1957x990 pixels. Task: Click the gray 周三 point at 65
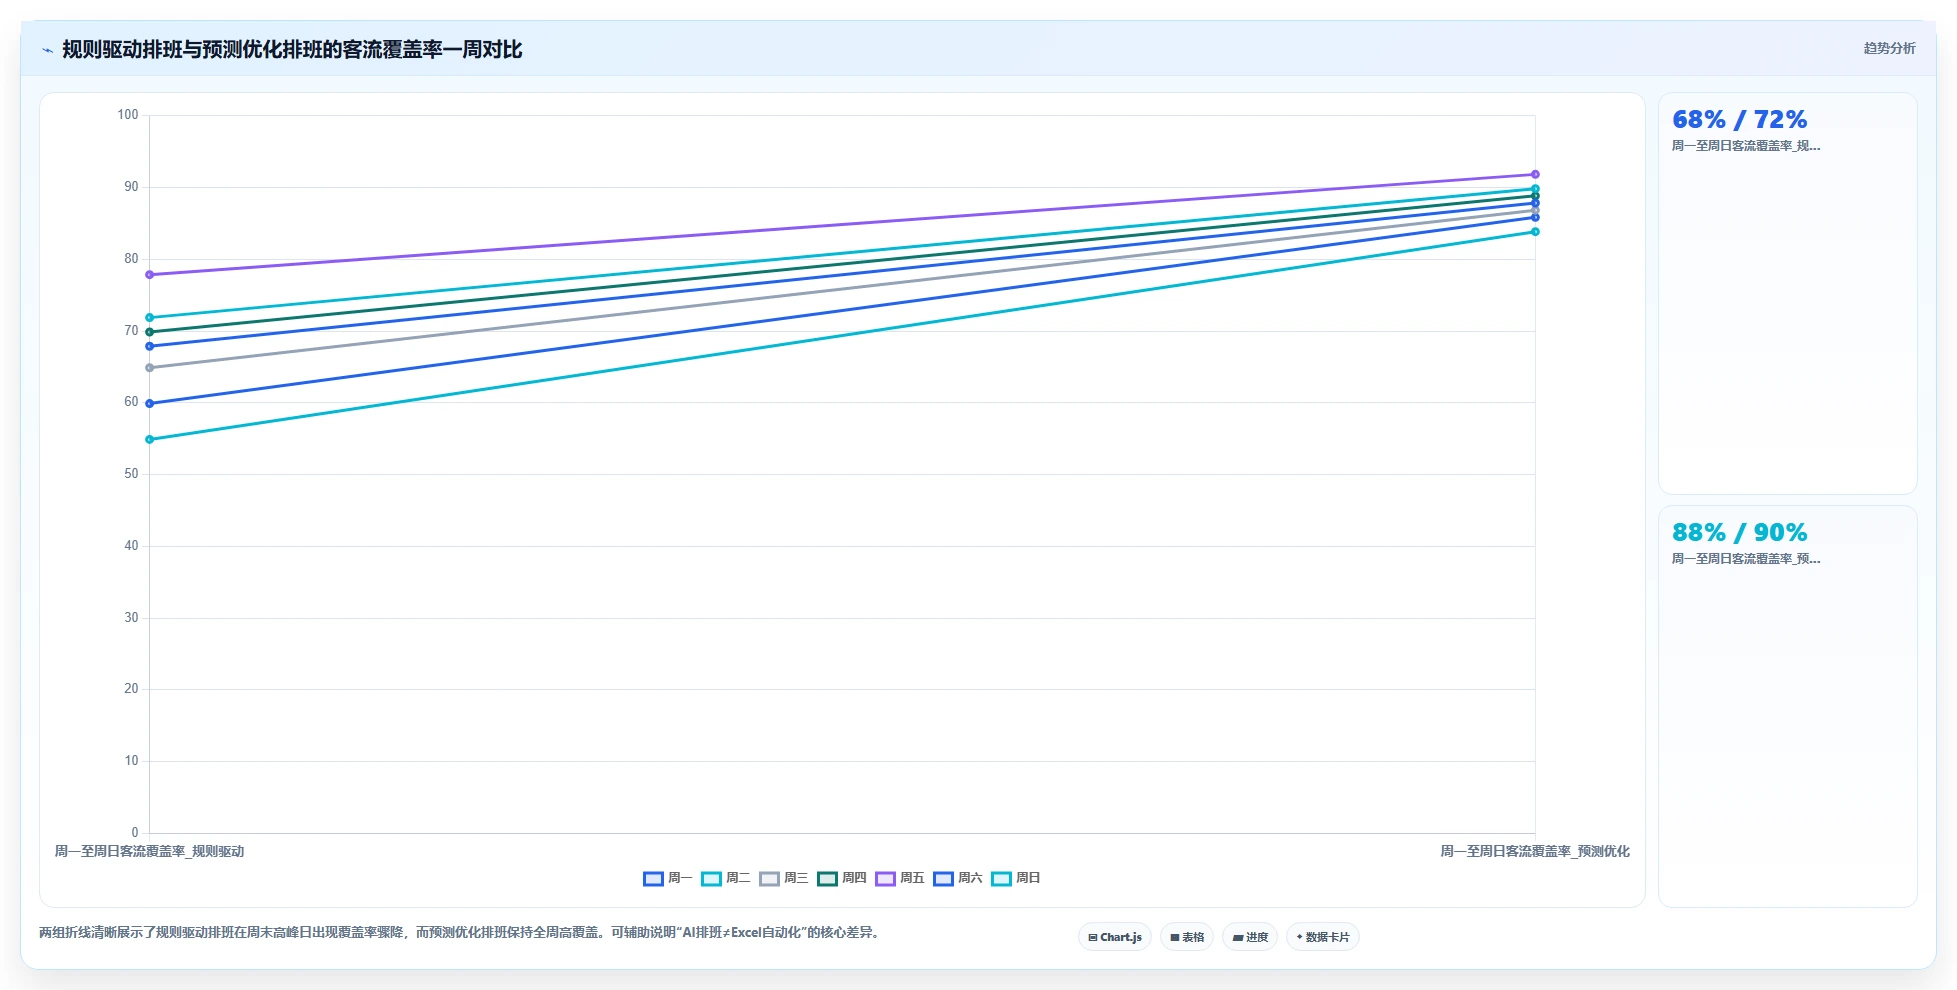(150, 368)
